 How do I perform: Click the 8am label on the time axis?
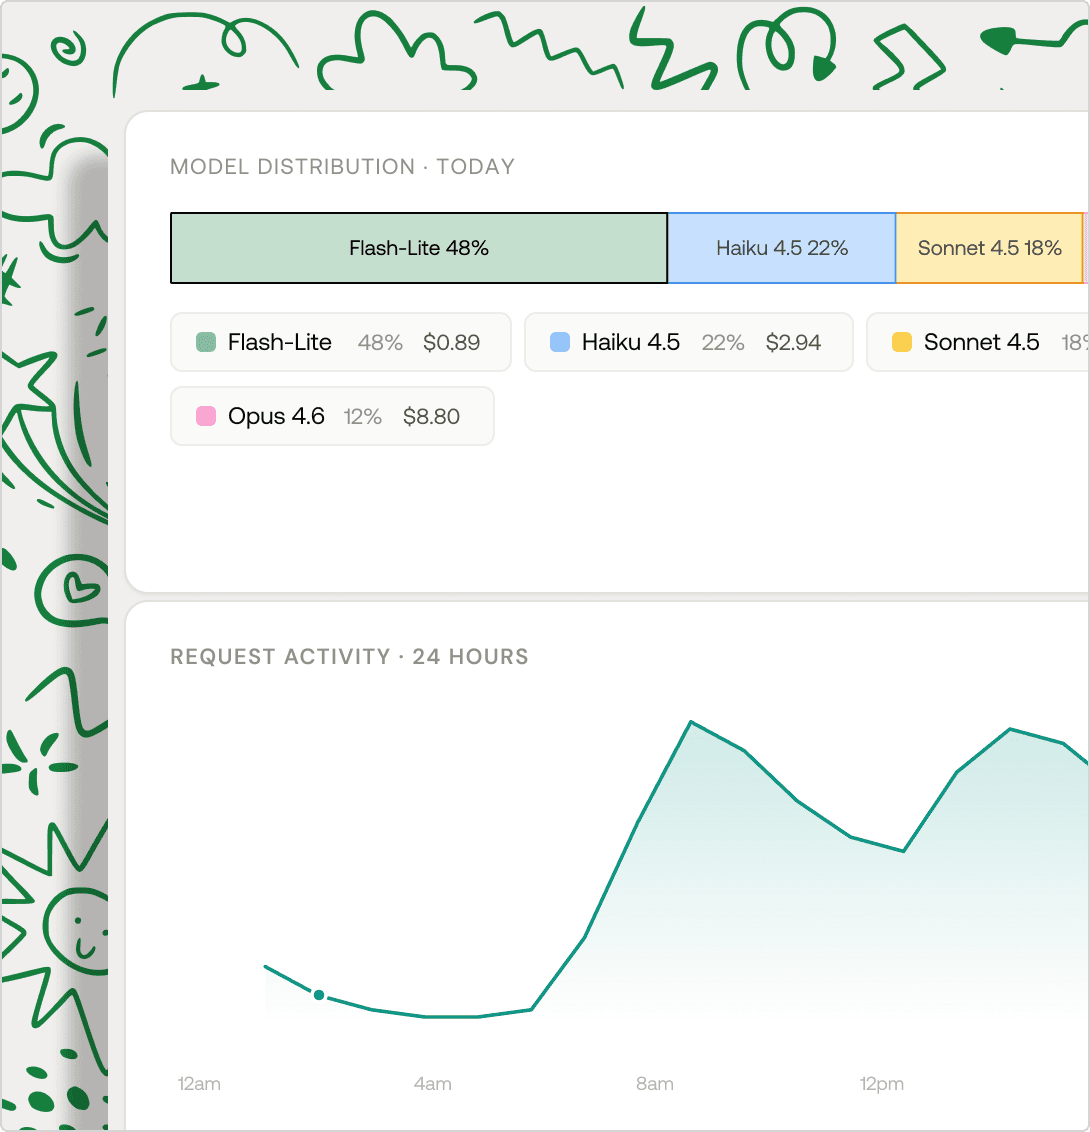[x=654, y=1084]
